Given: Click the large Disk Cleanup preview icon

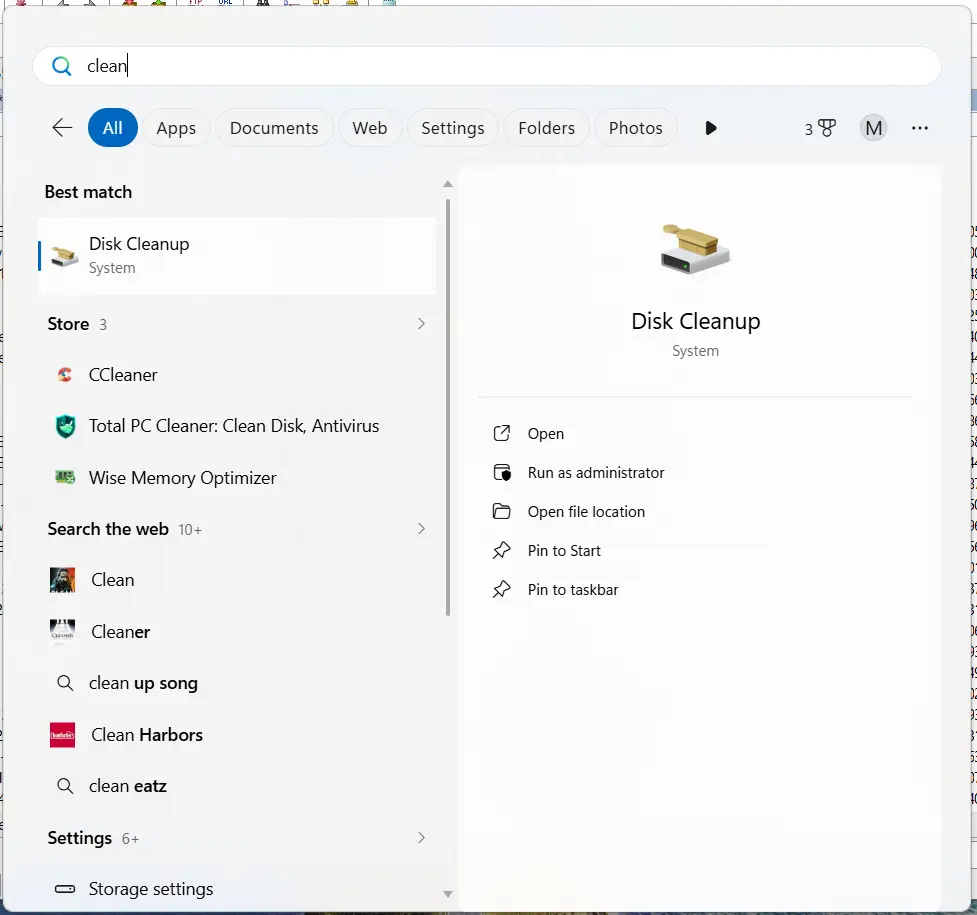Looking at the screenshot, I should tap(695, 249).
